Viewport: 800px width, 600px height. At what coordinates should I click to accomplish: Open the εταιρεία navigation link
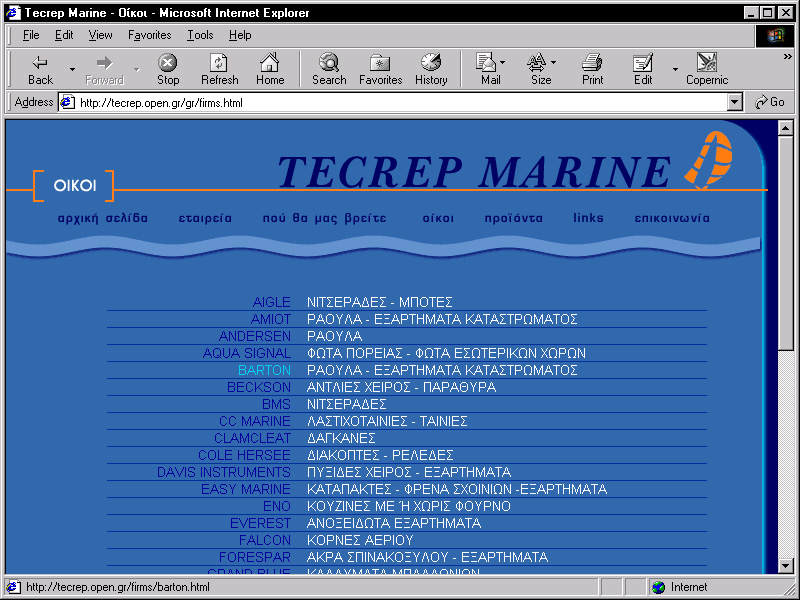[205, 218]
